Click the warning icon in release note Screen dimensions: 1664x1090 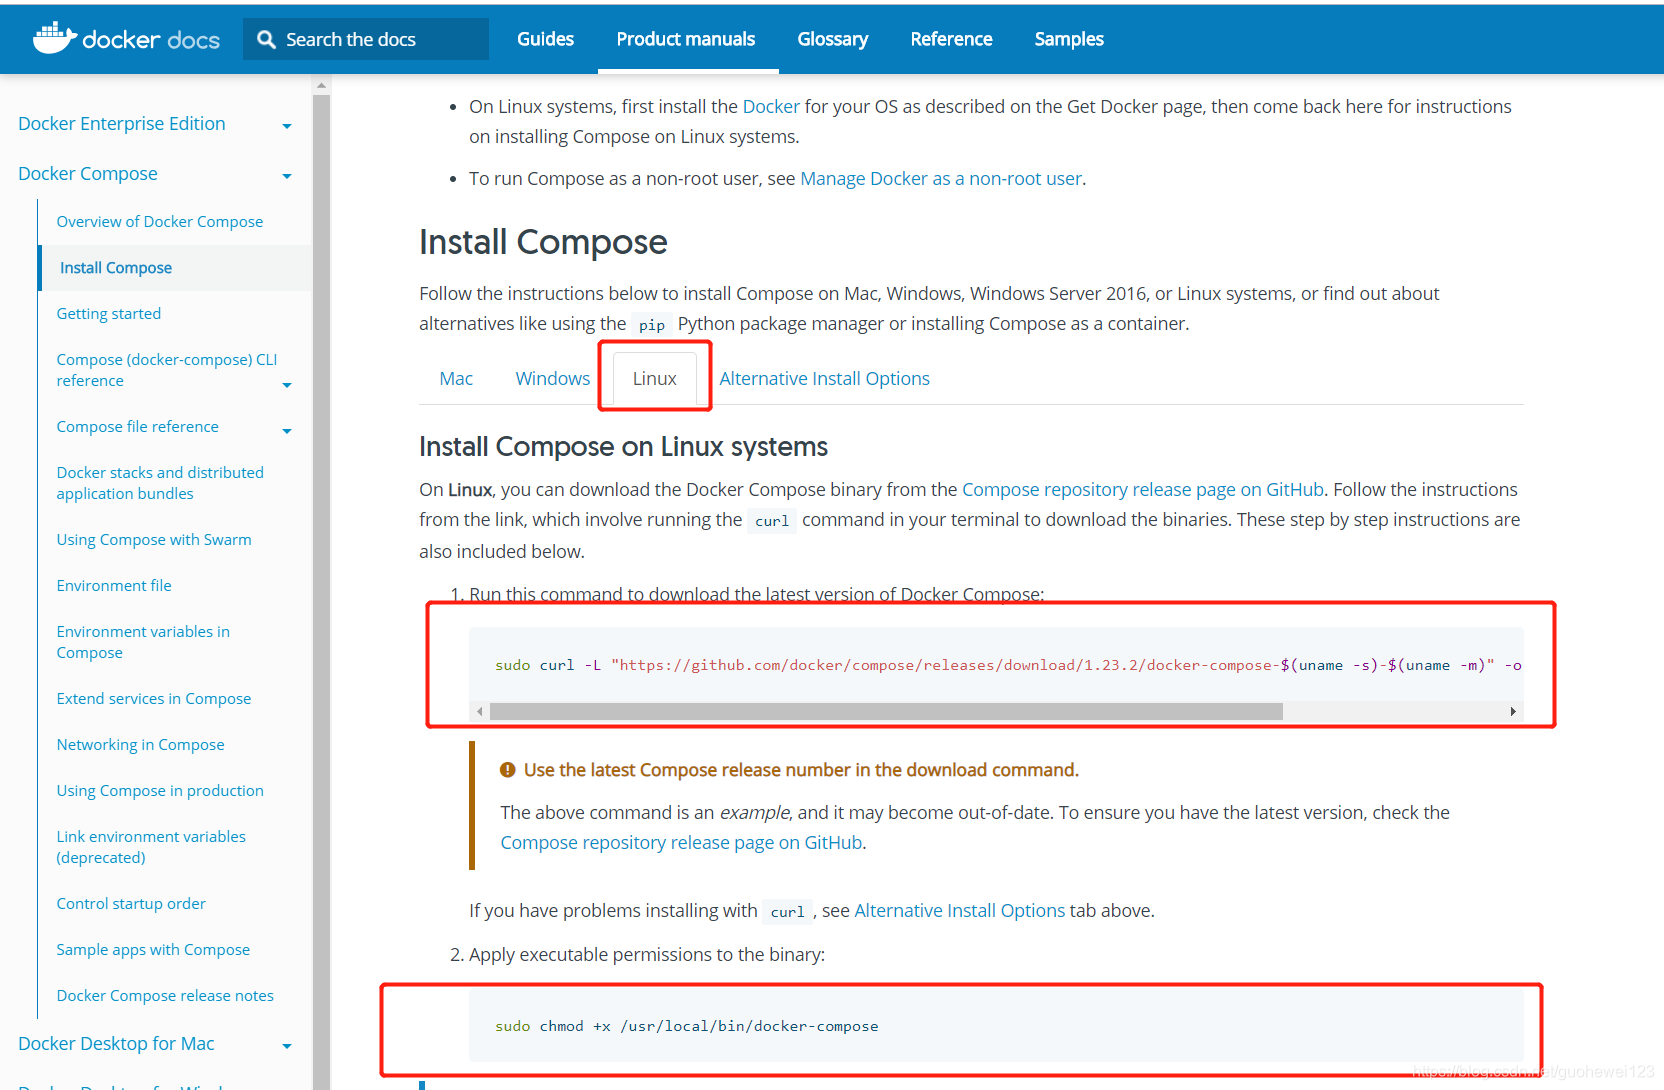point(507,770)
